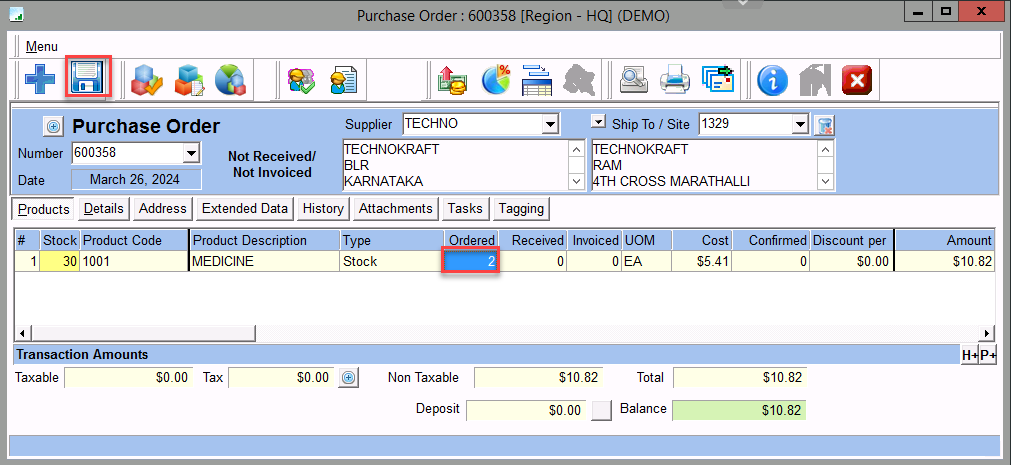Click the Ordered quantity cell for MEDICINE
Screen dimensions: 1011x465
[471, 261]
